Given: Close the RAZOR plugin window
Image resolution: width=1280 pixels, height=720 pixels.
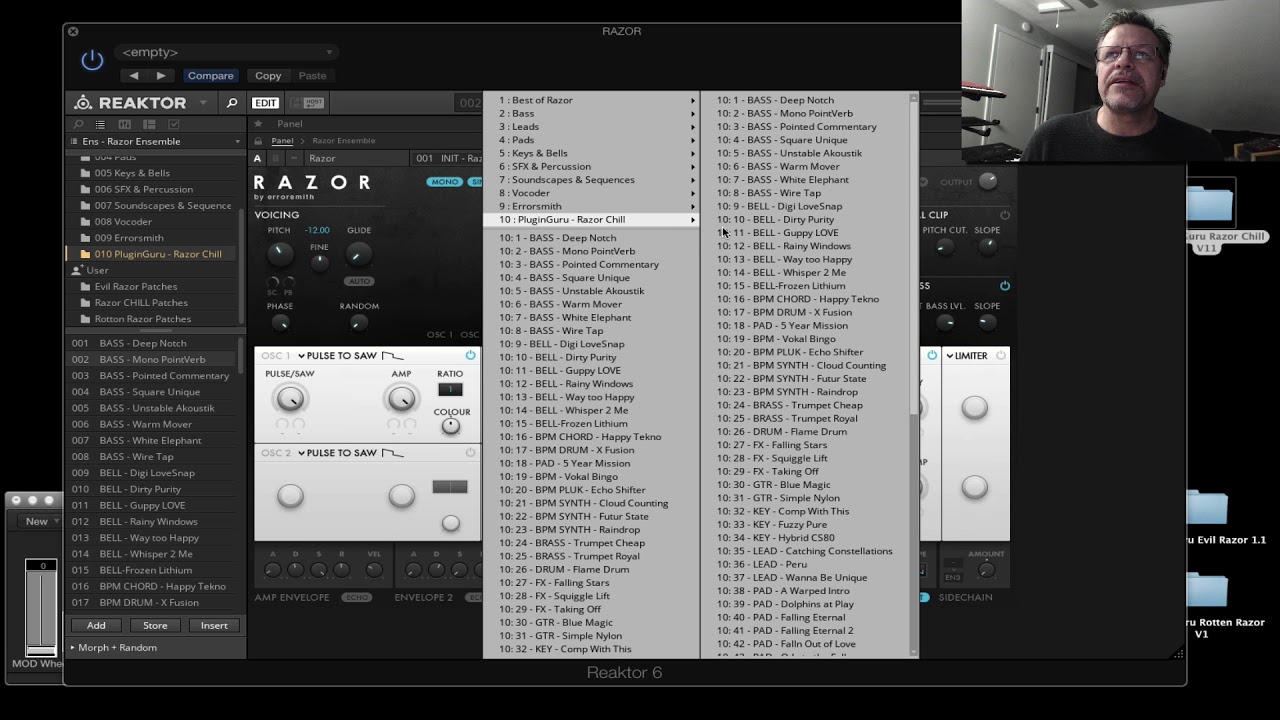Looking at the screenshot, I should coord(73,32).
